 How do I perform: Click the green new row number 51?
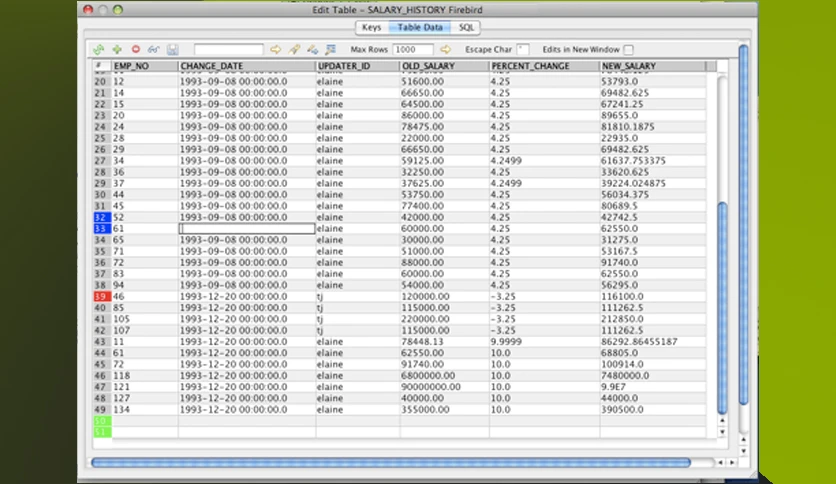(101, 432)
